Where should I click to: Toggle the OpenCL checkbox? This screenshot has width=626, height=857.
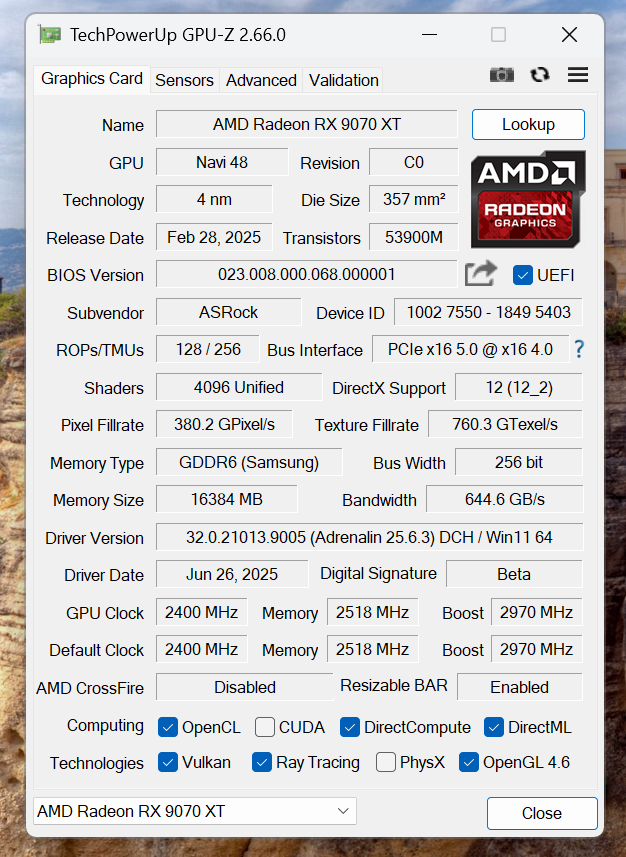168,727
